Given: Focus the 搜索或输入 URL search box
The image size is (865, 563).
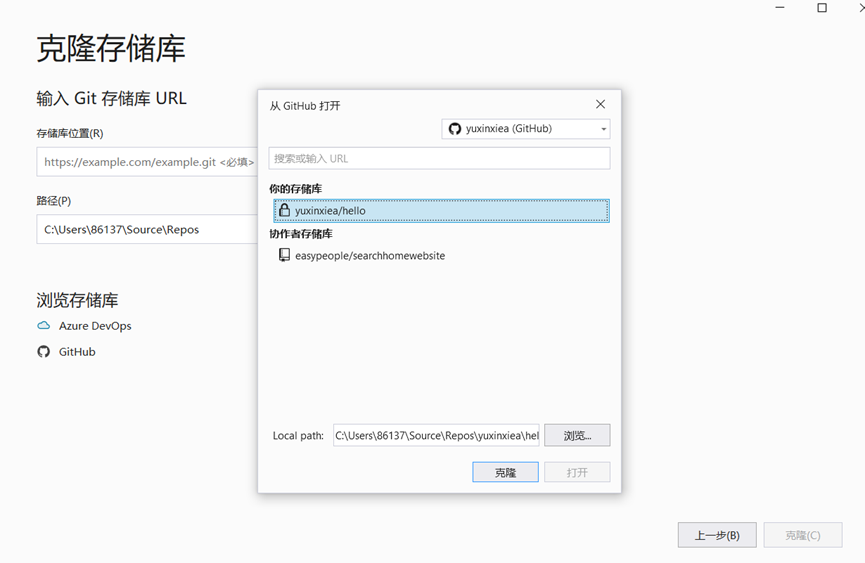Looking at the screenshot, I should coord(439,158).
